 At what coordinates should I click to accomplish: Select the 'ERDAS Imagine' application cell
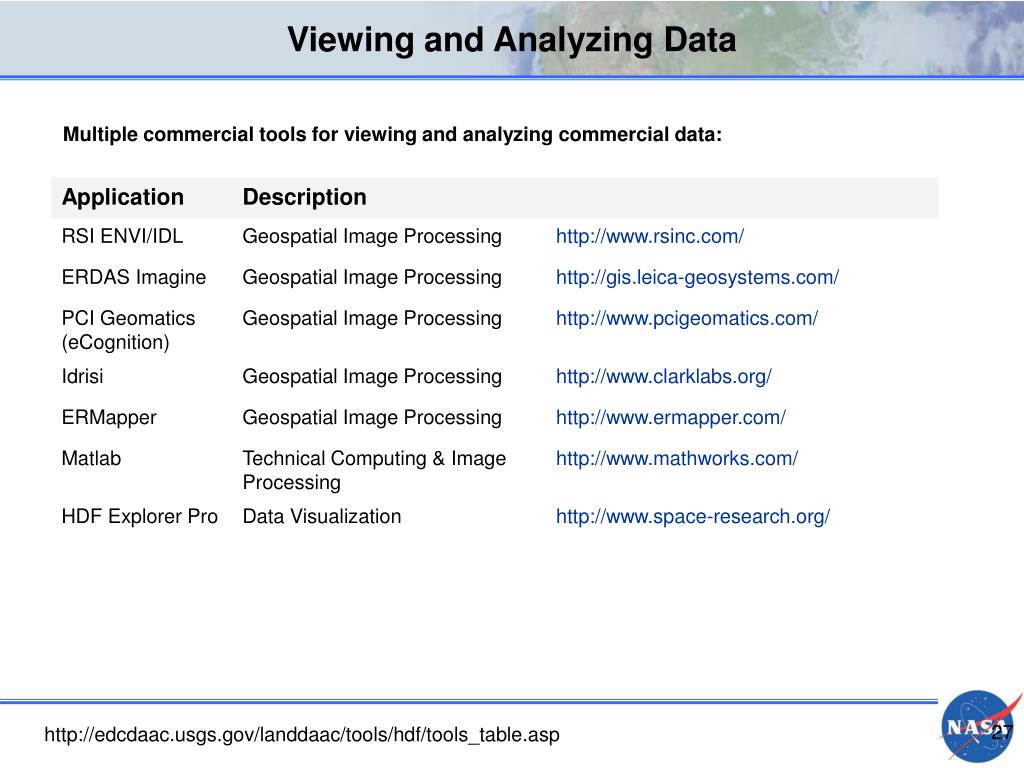[134, 278]
